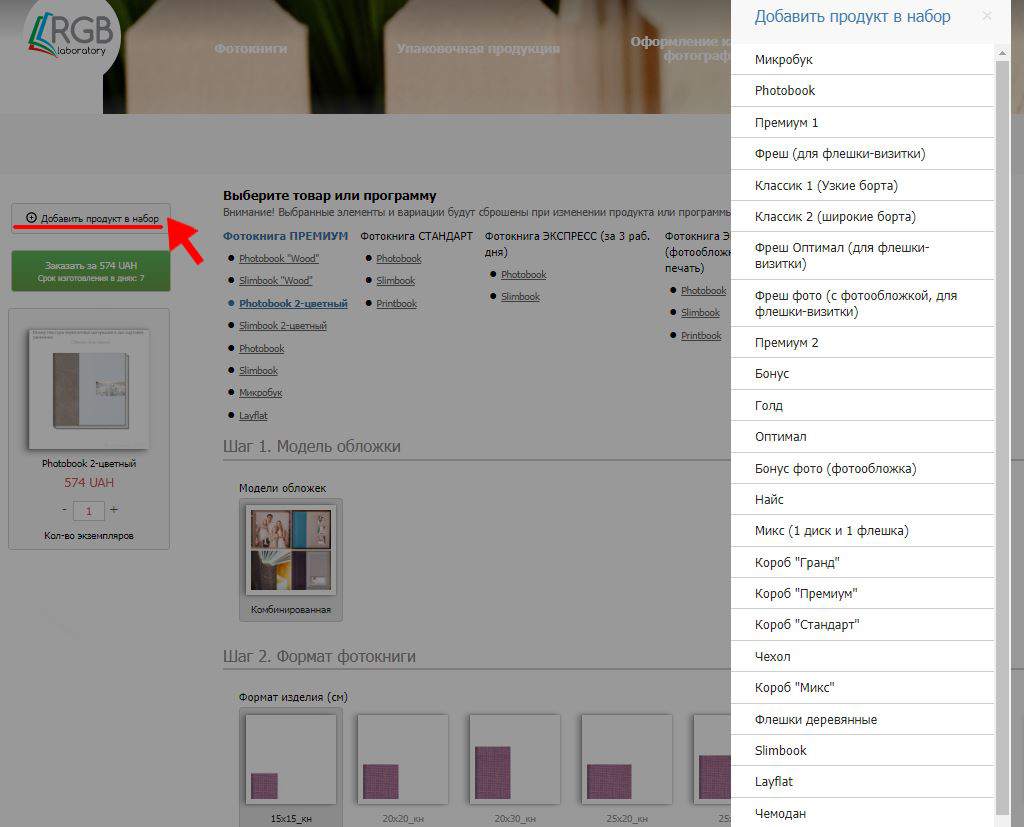Choose Чемодан at the list bottom
The height and width of the screenshot is (827, 1024).
pos(780,813)
